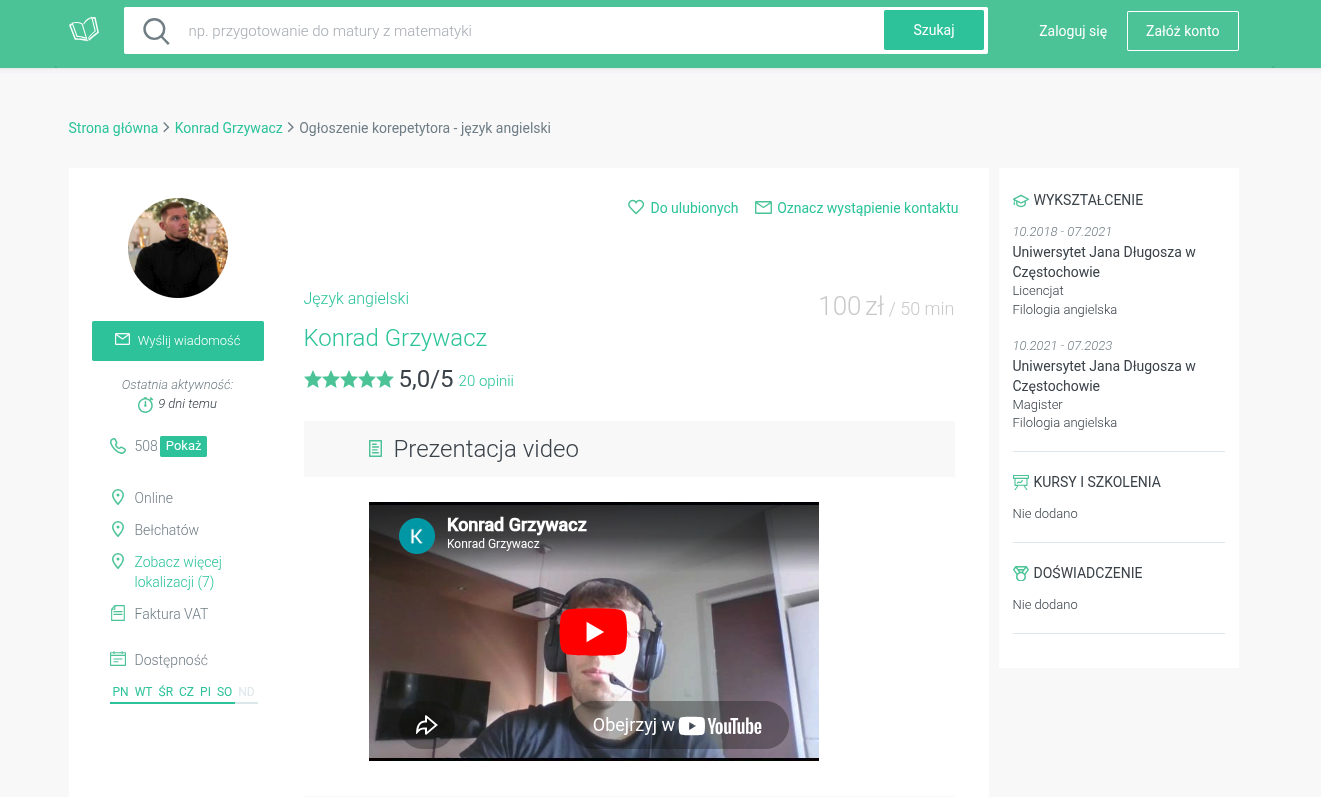Click the phone icon beside the number 508
1321x797 pixels.
coord(118,446)
